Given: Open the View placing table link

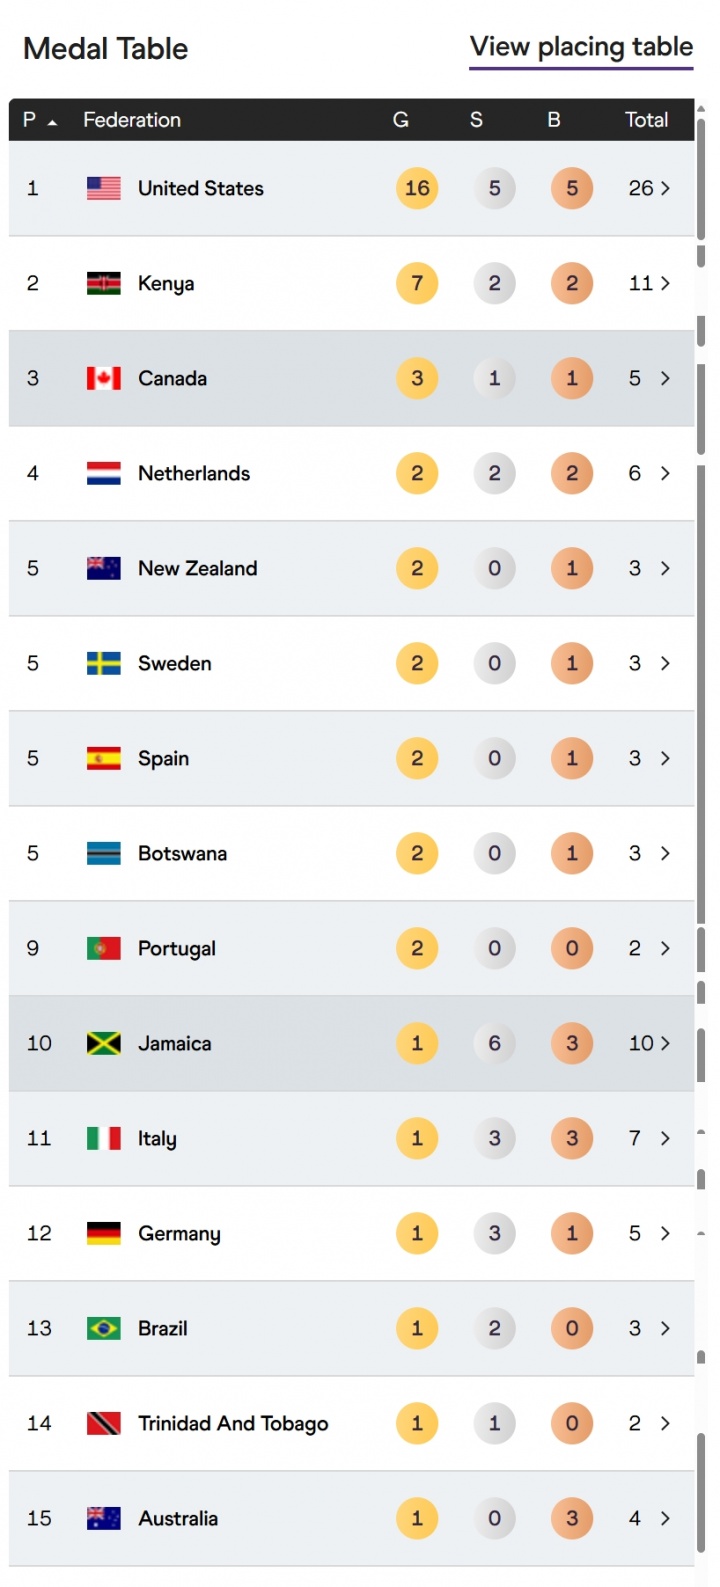Looking at the screenshot, I should pyautogui.click(x=581, y=47).
